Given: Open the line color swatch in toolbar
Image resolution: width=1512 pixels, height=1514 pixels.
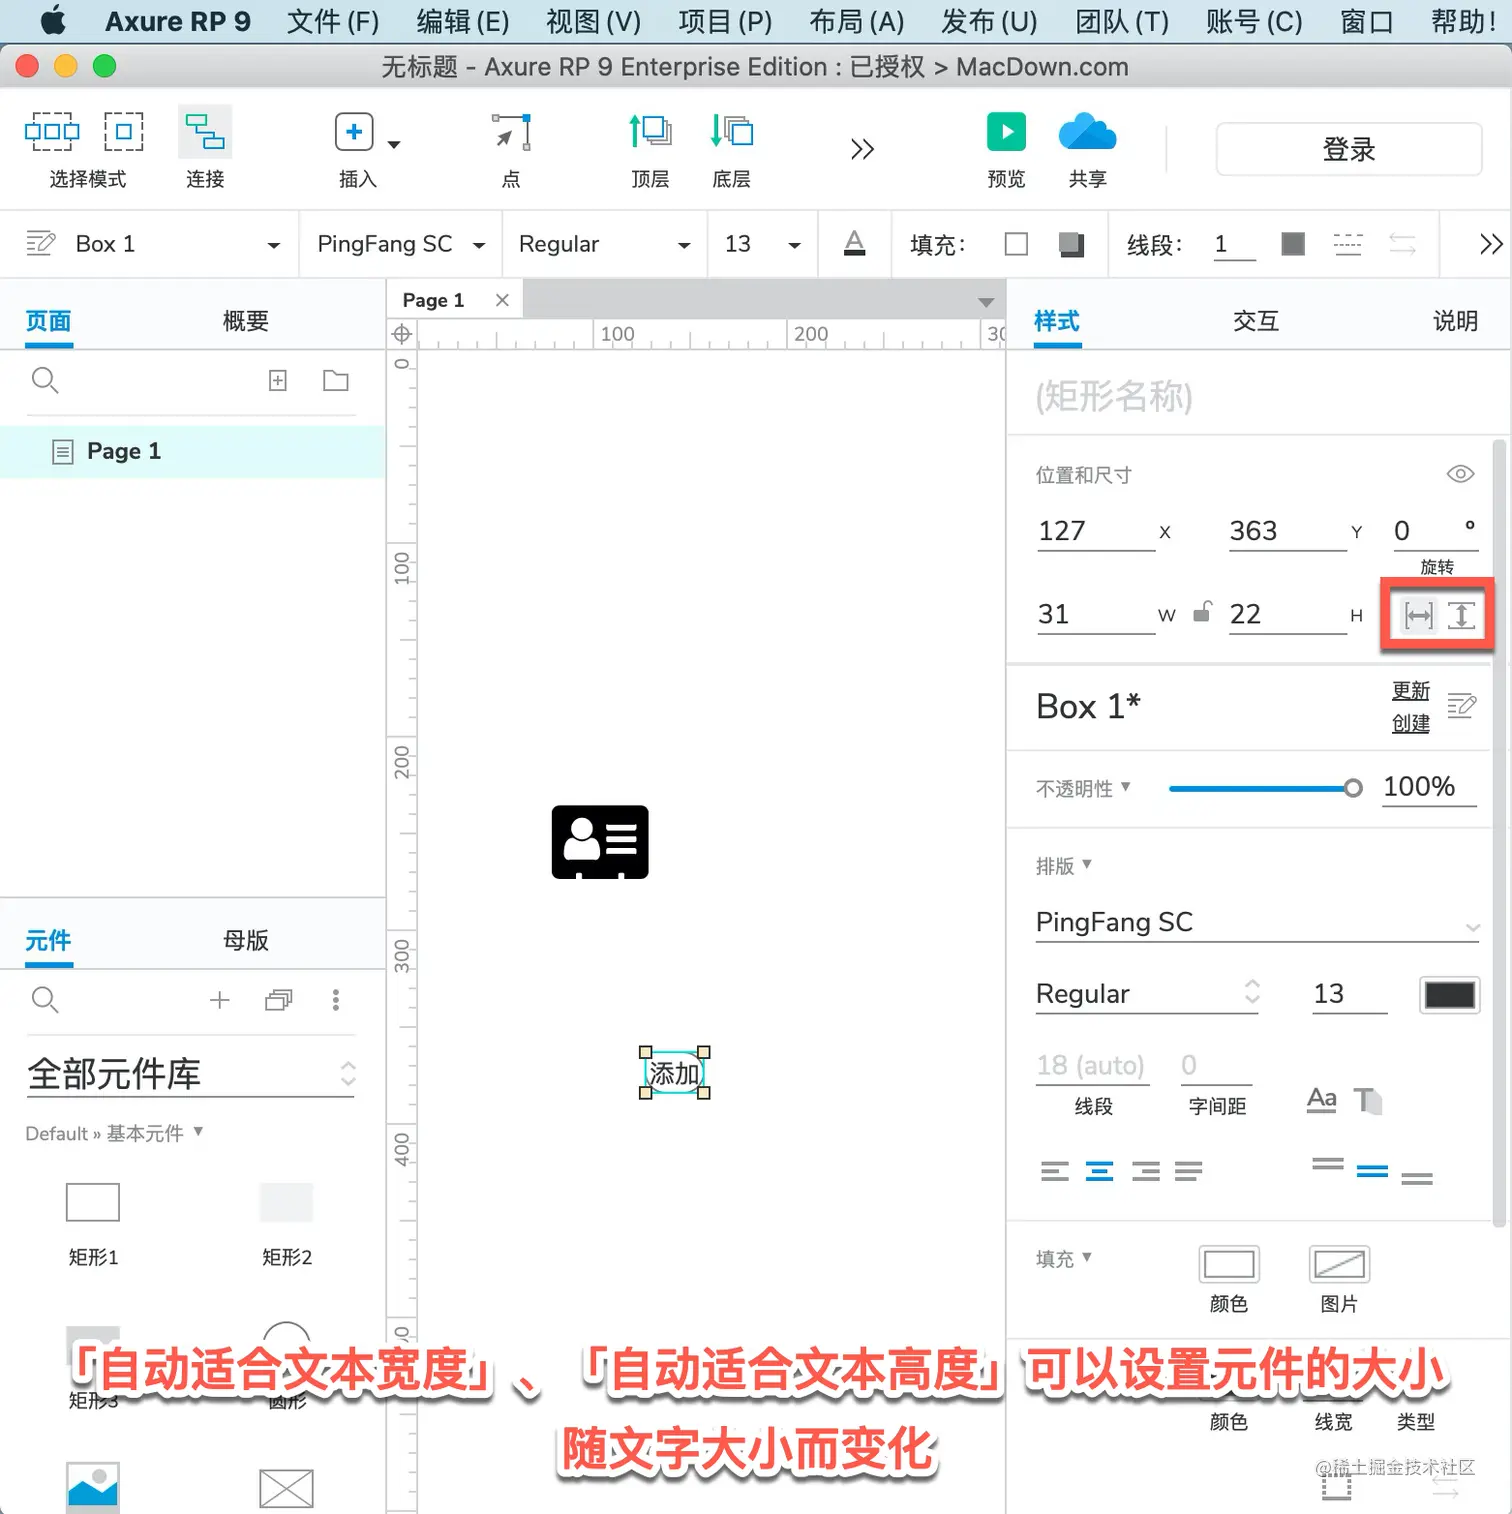Looking at the screenshot, I should (x=1292, y=243).
